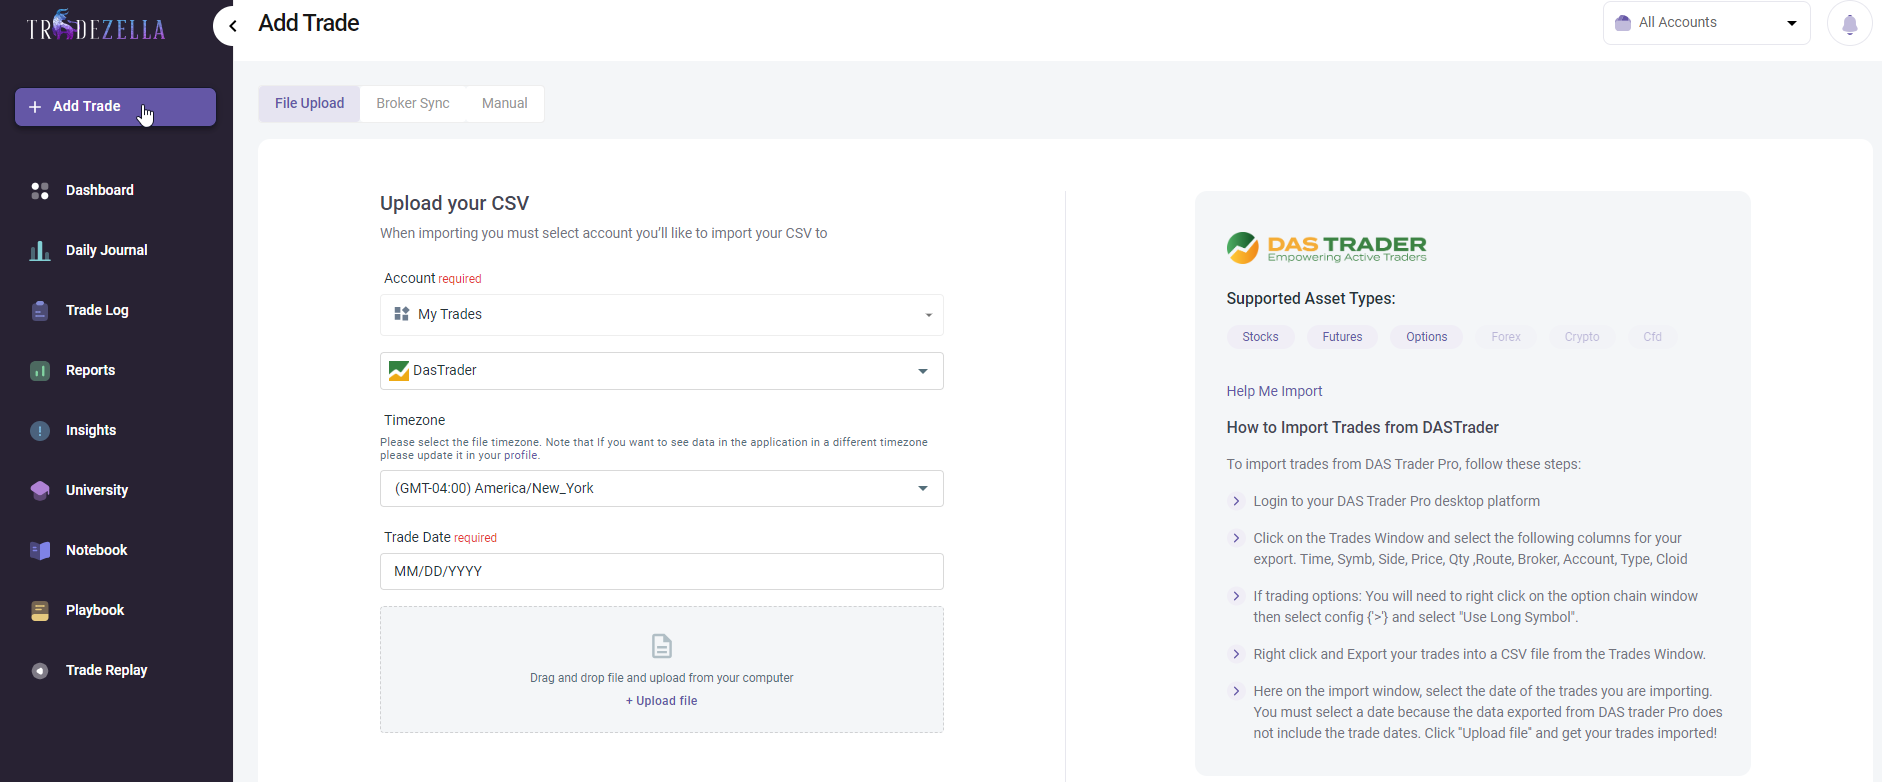Screen dimensions: 1882x782
Task: Open the Reports sidebar icon
Action: (40, 371)
